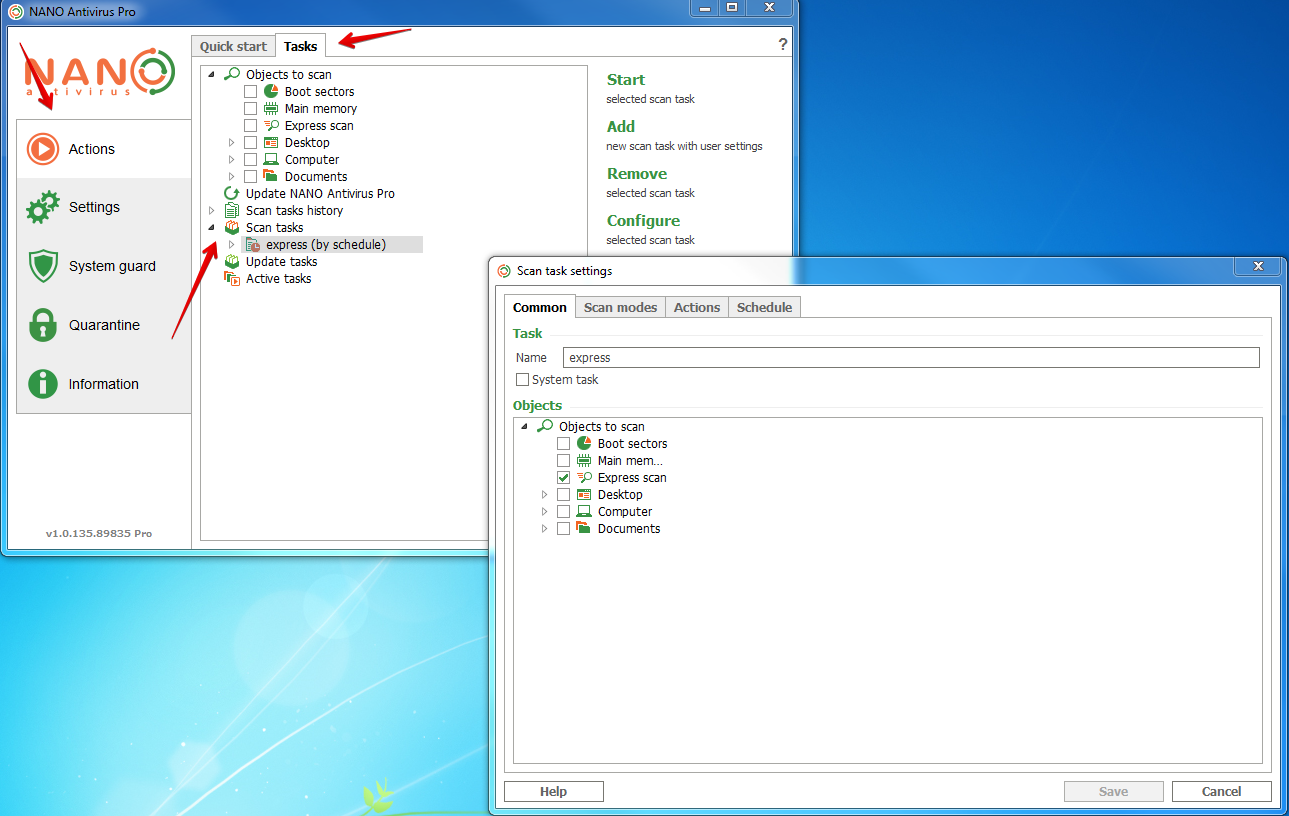This screenshot has height=816, width=1289.
Task: Collapse the Objects to scan tree in the main window
Action: [212, 75]
